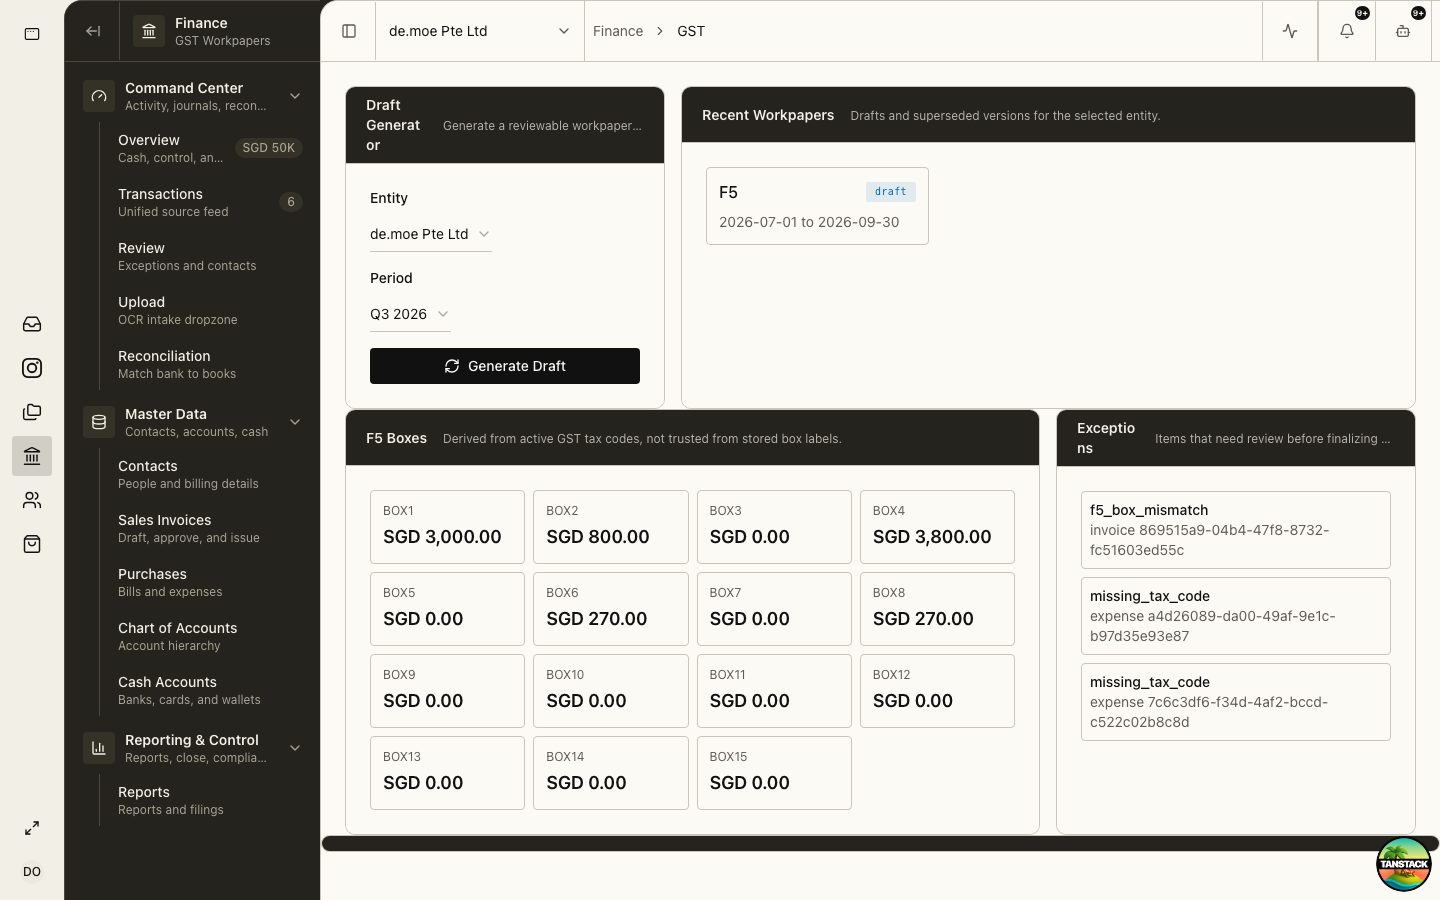The height and width of the screenshot is (900, 1440).
Task: Open the f5_box_mismatch exception
Action: (1236, 530)
